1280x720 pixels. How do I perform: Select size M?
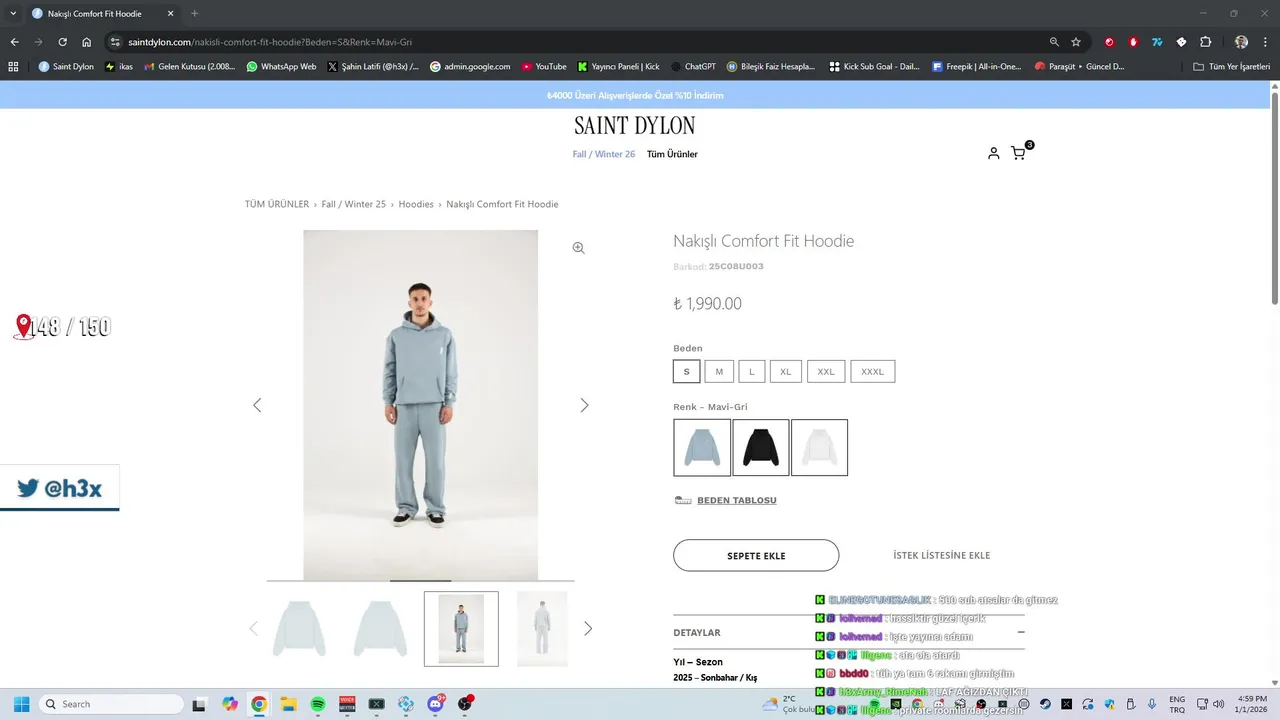click(719, 371)
